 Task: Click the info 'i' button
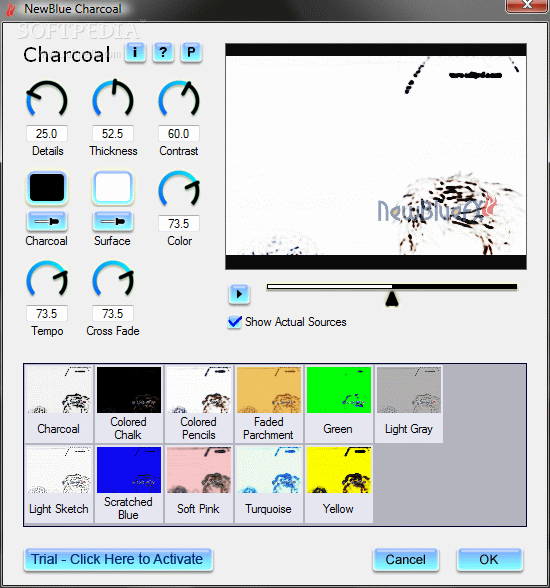(135, 52)
